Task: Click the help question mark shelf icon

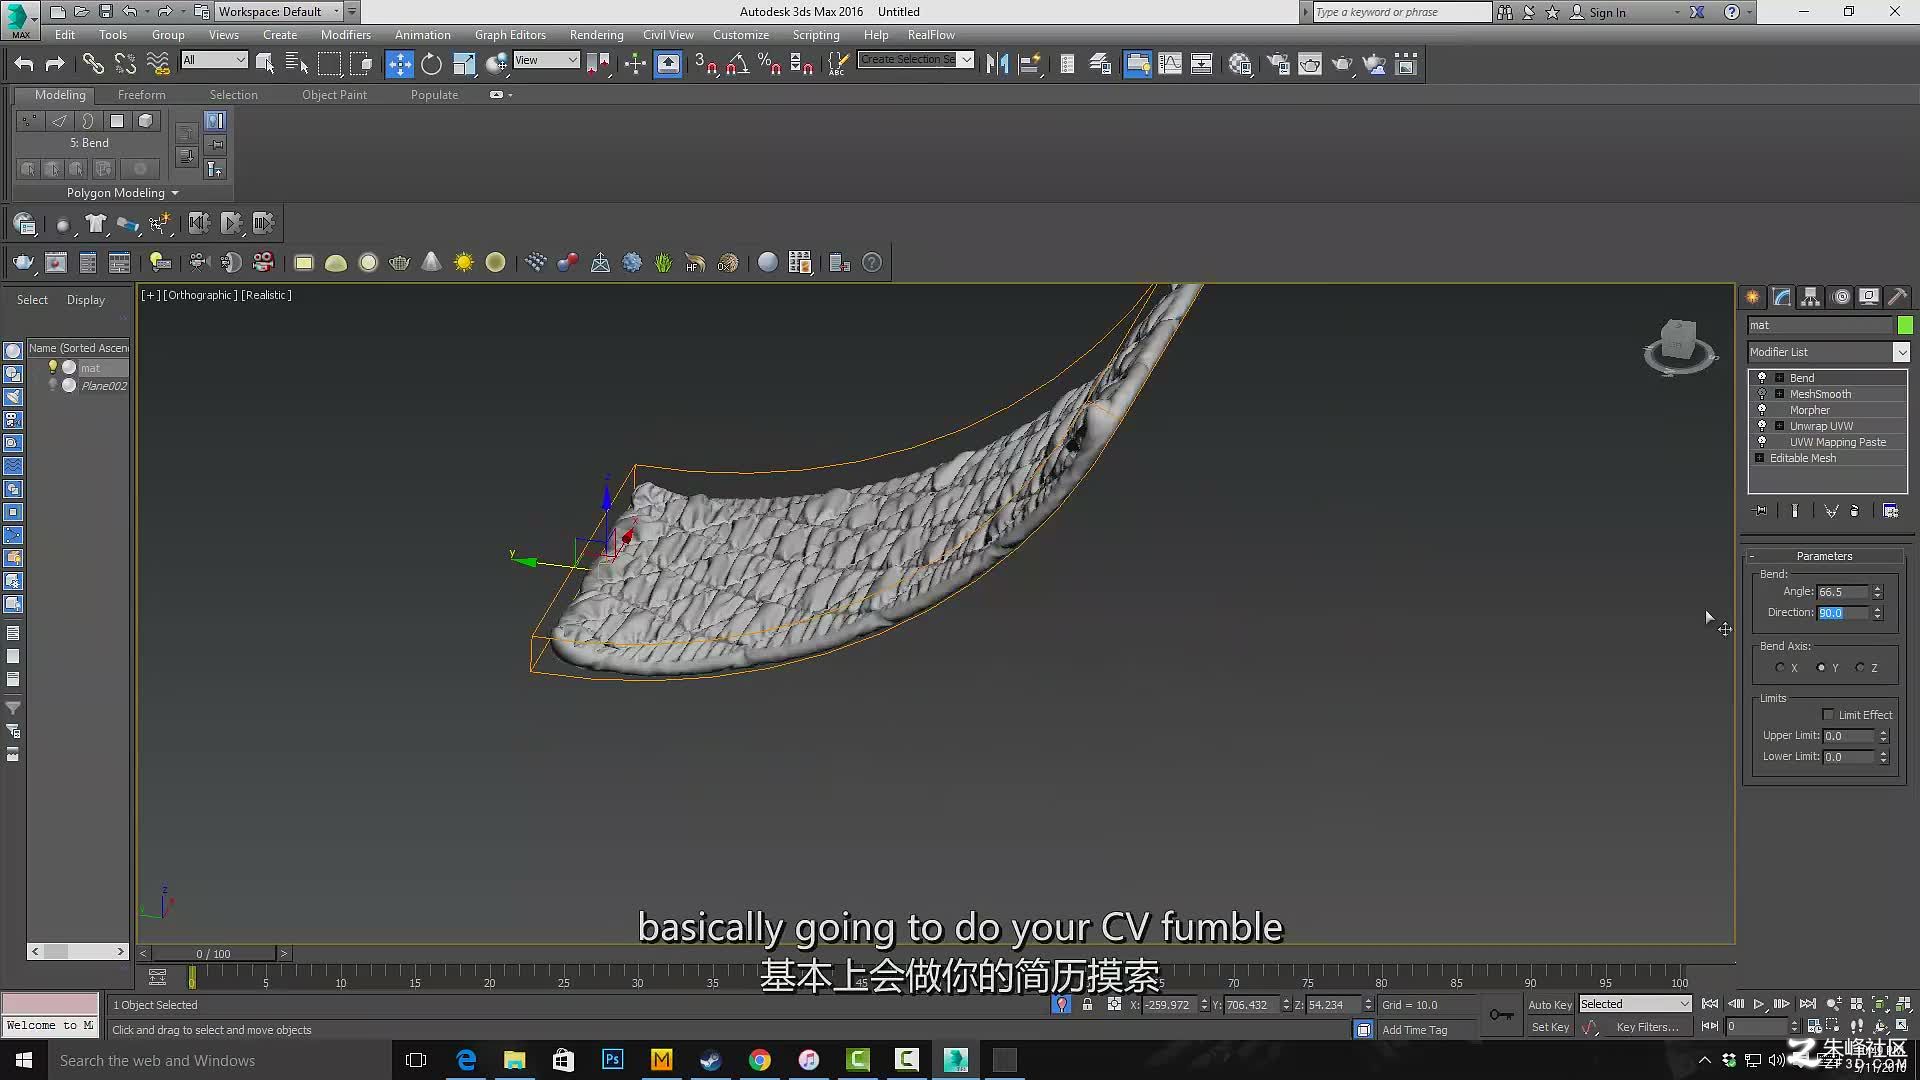Action: click(872, 262)
